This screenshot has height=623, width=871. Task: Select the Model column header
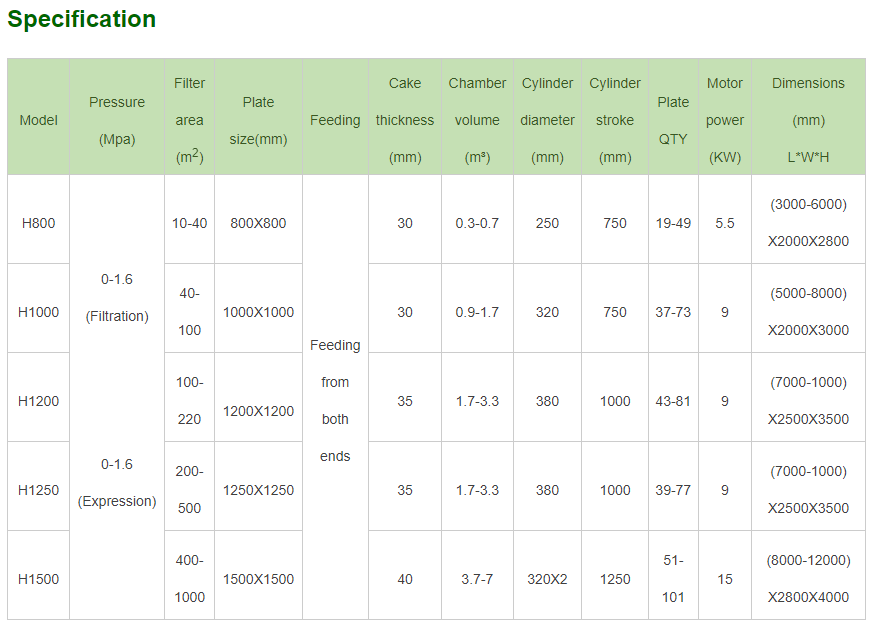pyautogui.click(x=39, y=120)
